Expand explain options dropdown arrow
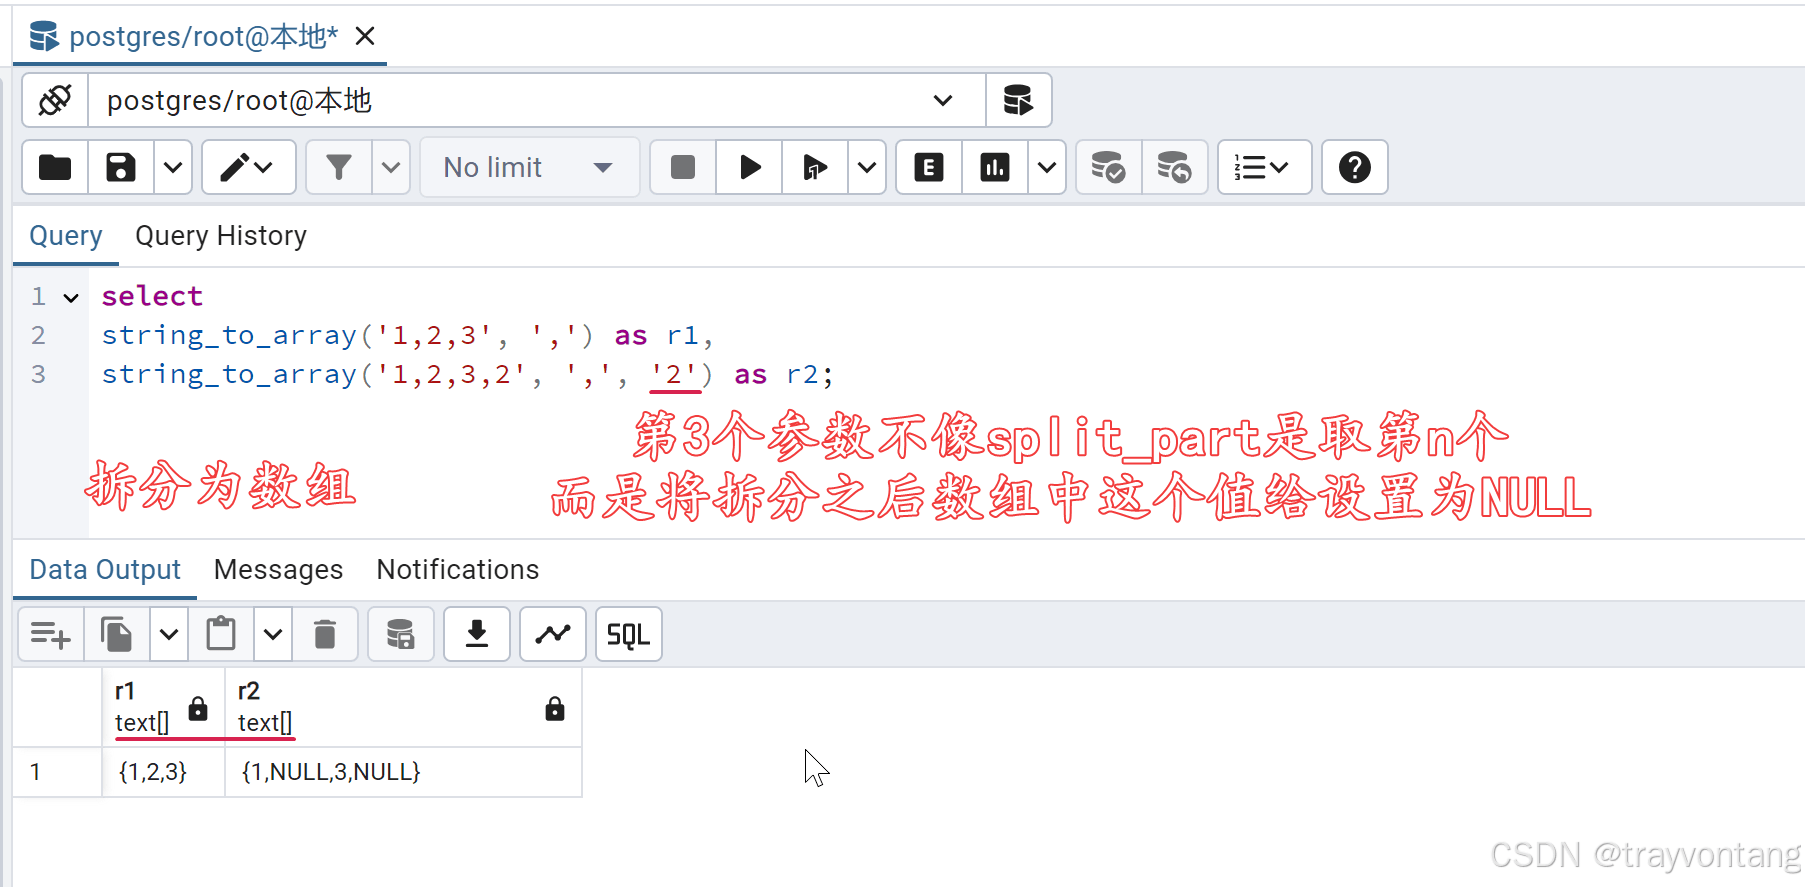 pyautogui.click(x=1047, y=167)
